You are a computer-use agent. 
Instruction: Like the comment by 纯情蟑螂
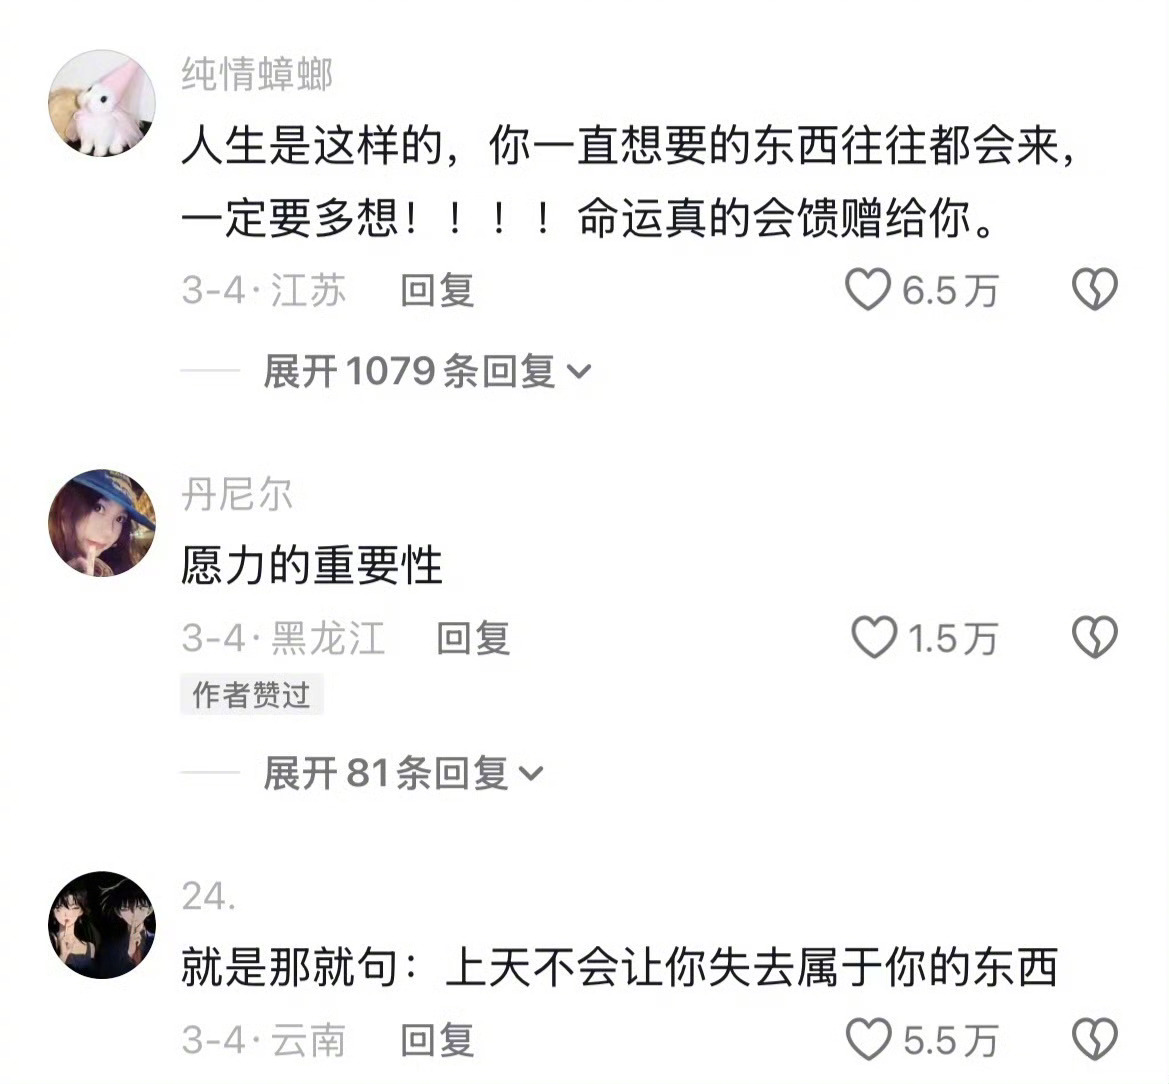(868, 289)
